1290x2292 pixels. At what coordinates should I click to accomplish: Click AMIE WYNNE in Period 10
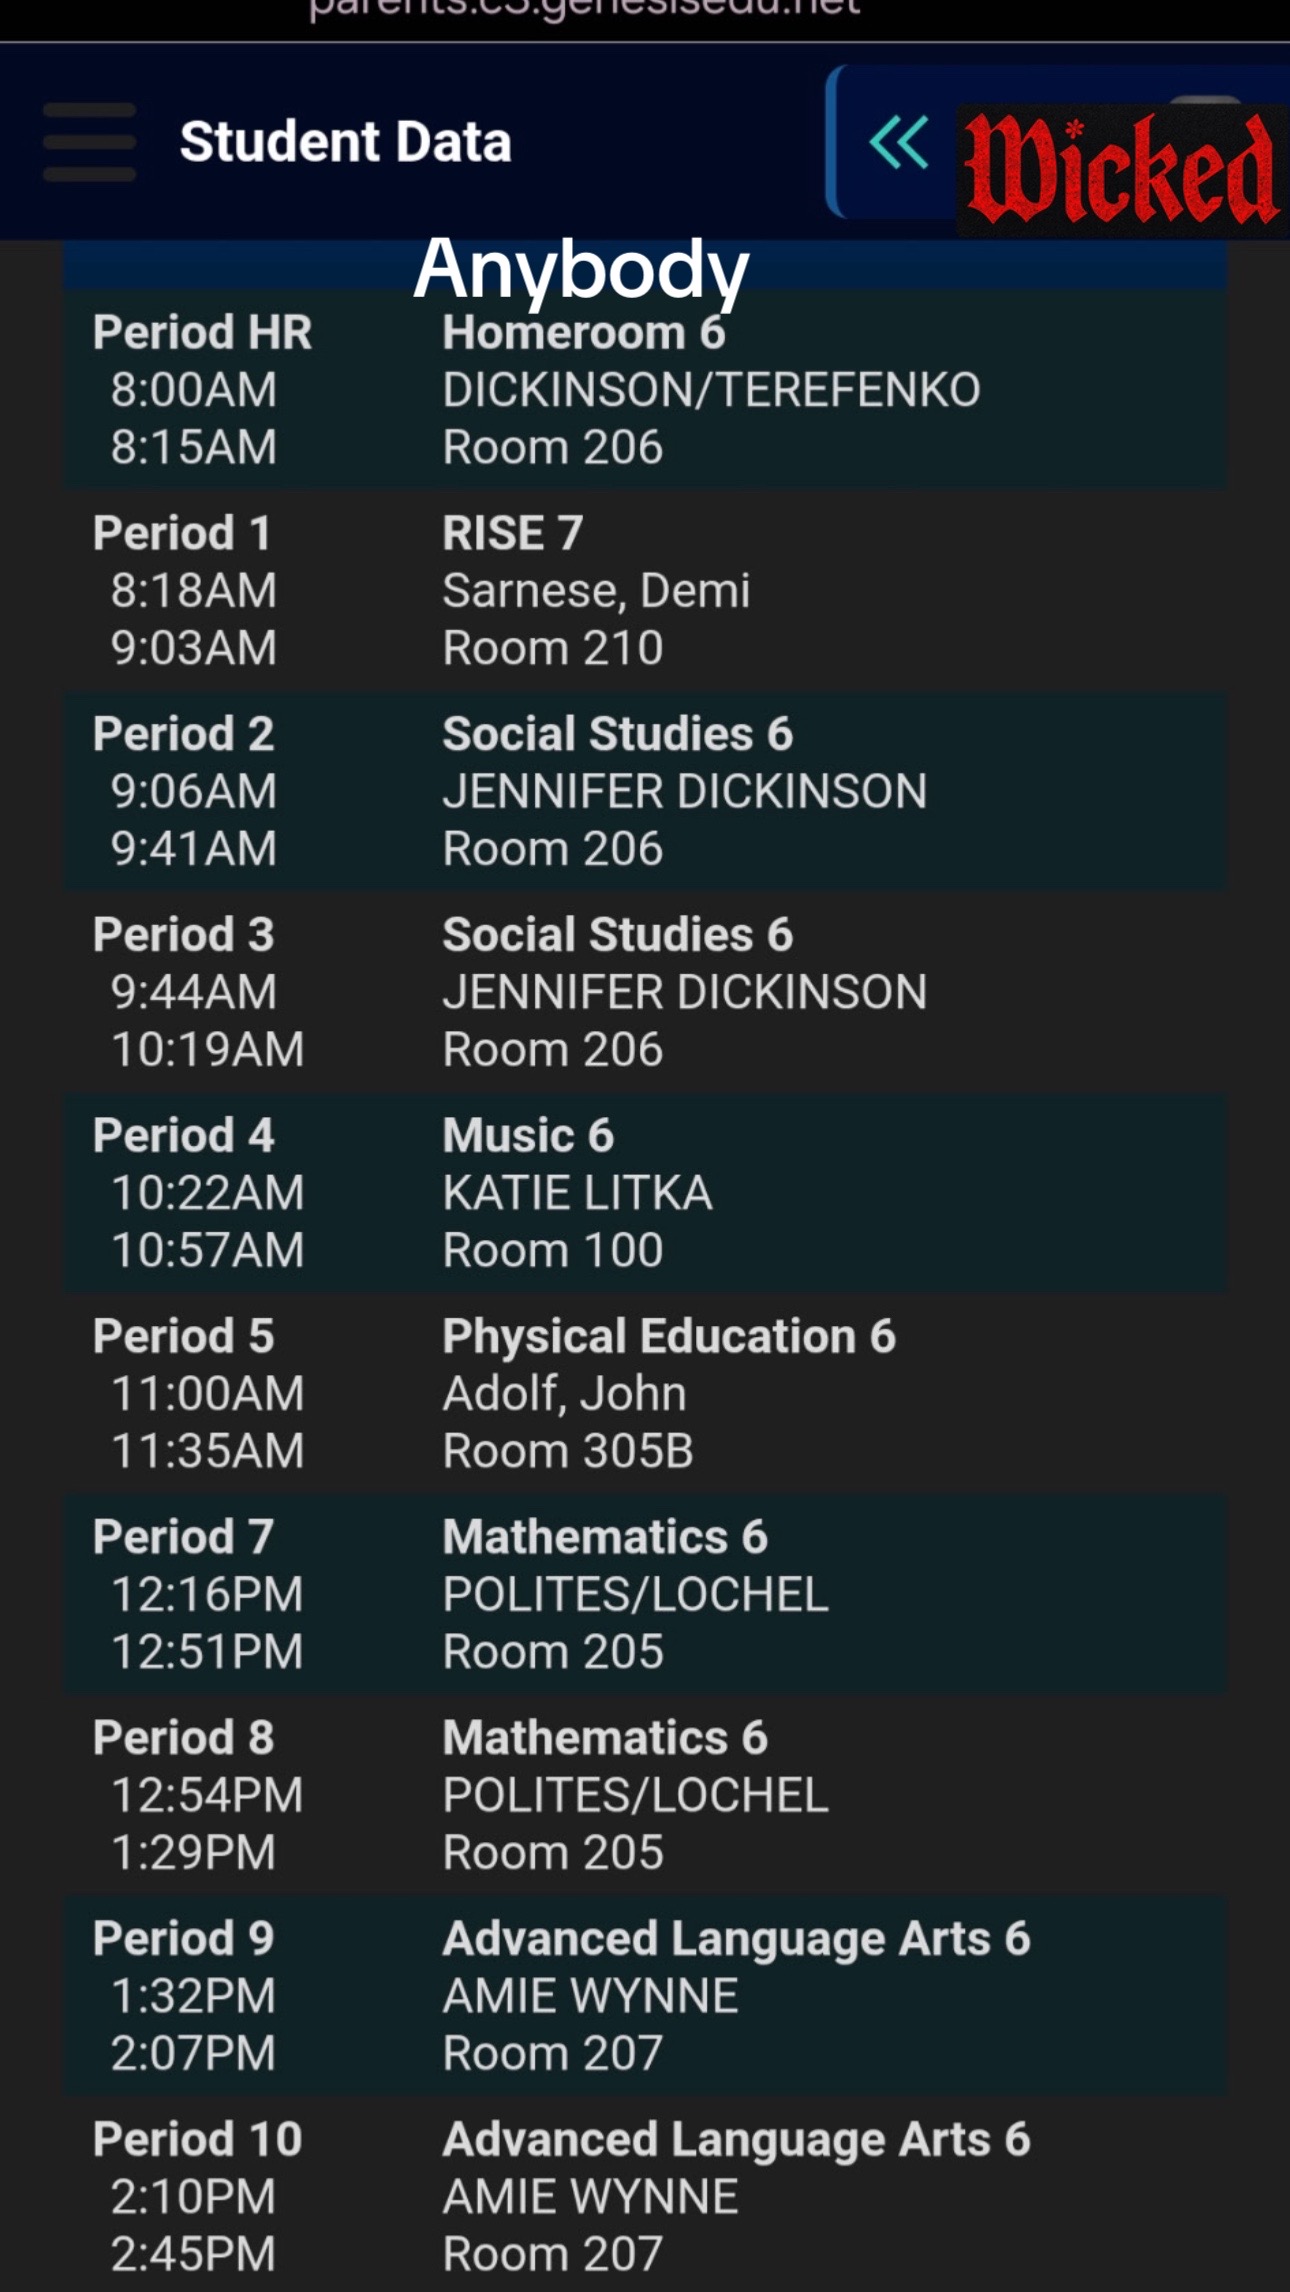pyautogui.click(x=590, y=2196)
